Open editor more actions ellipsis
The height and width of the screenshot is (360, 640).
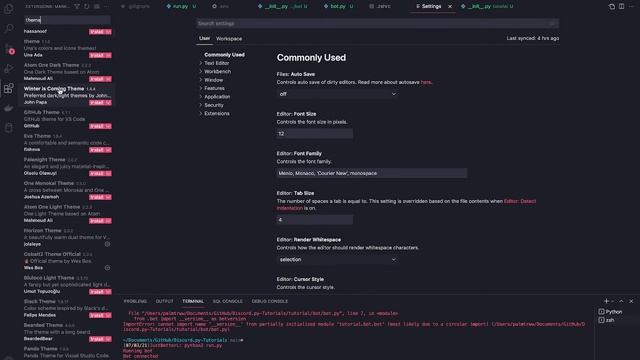tap(631, 7)
